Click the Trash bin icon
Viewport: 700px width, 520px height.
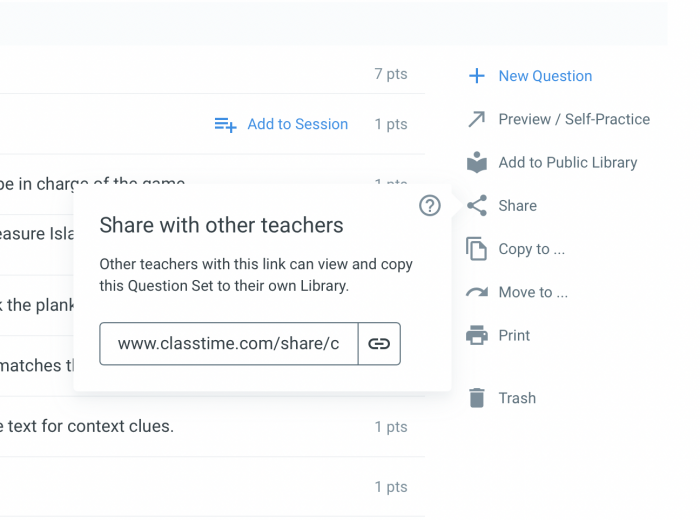477,398
